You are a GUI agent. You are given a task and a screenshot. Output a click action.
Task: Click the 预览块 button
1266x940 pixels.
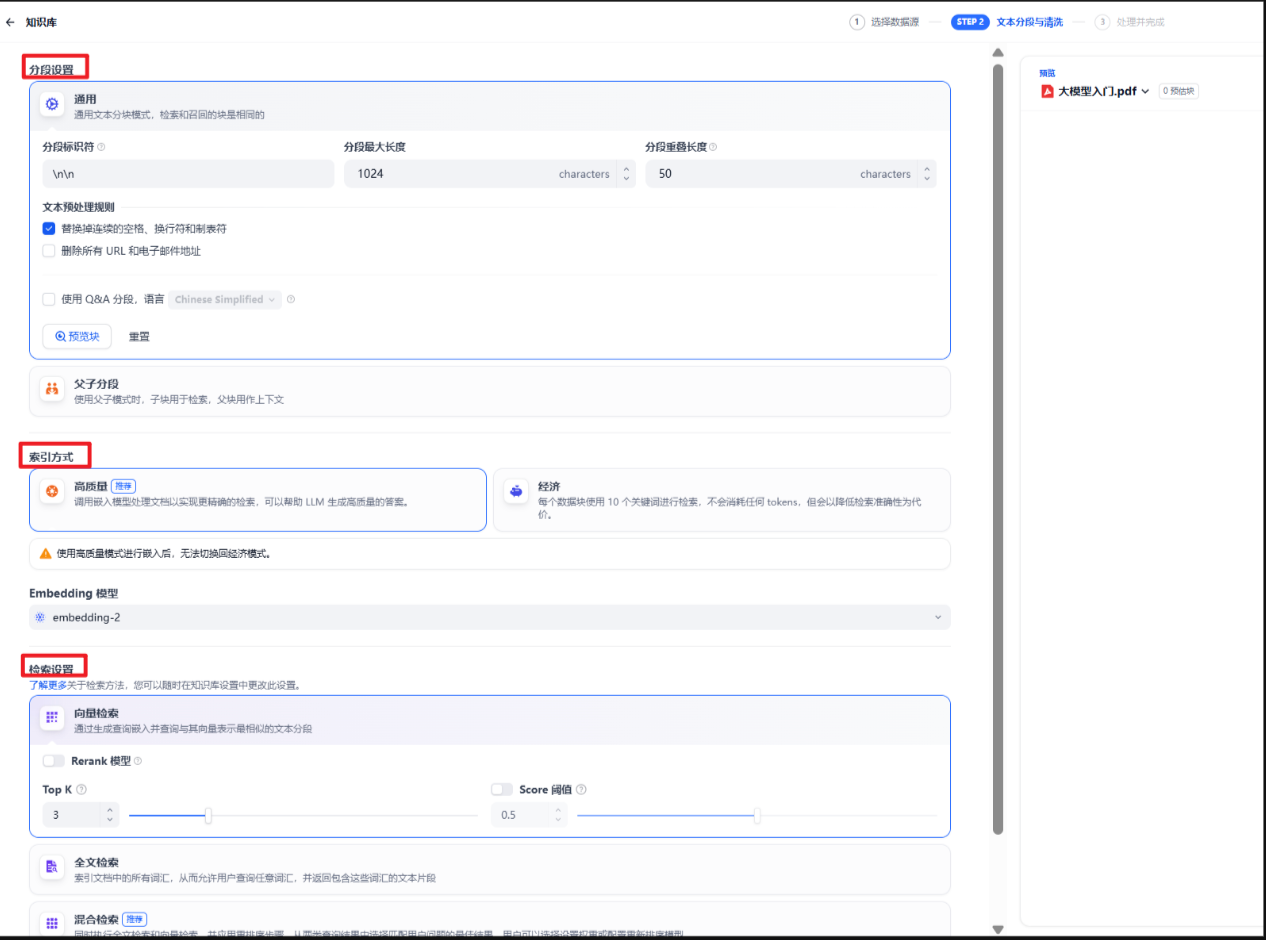(x=77, y=336)
